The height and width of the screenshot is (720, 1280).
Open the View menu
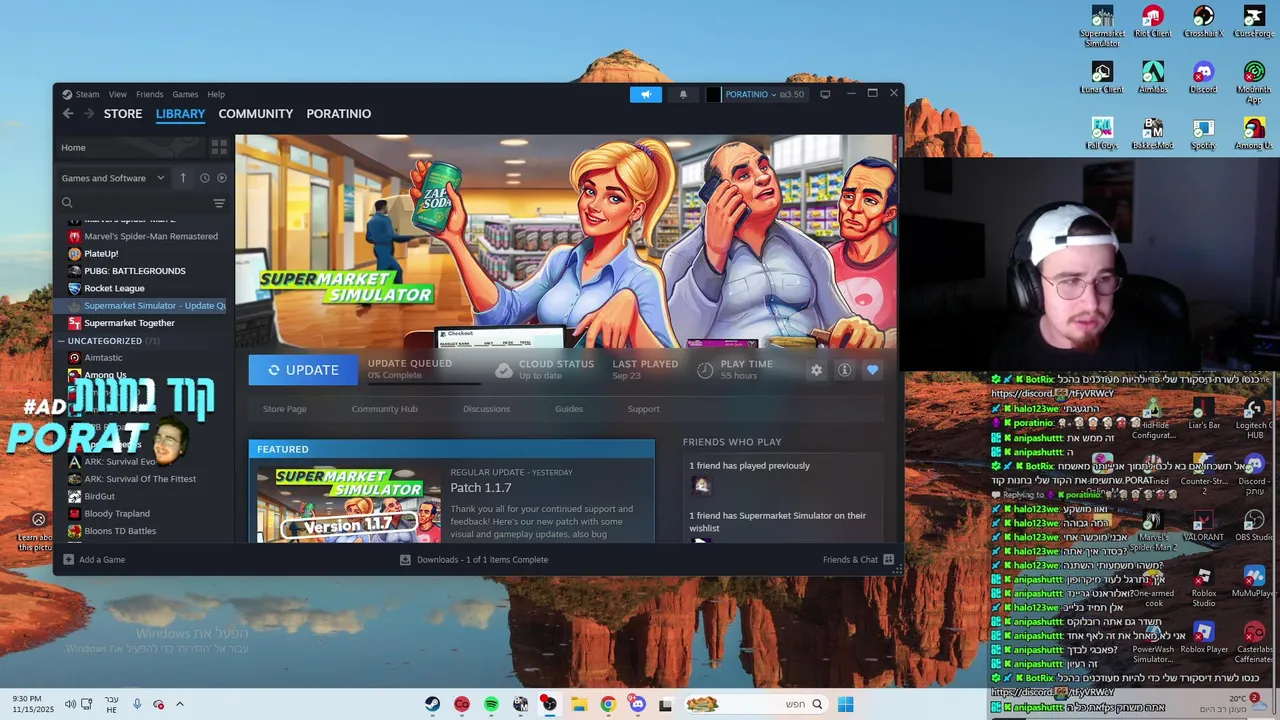pyautogui.click(x=117, y=94)
